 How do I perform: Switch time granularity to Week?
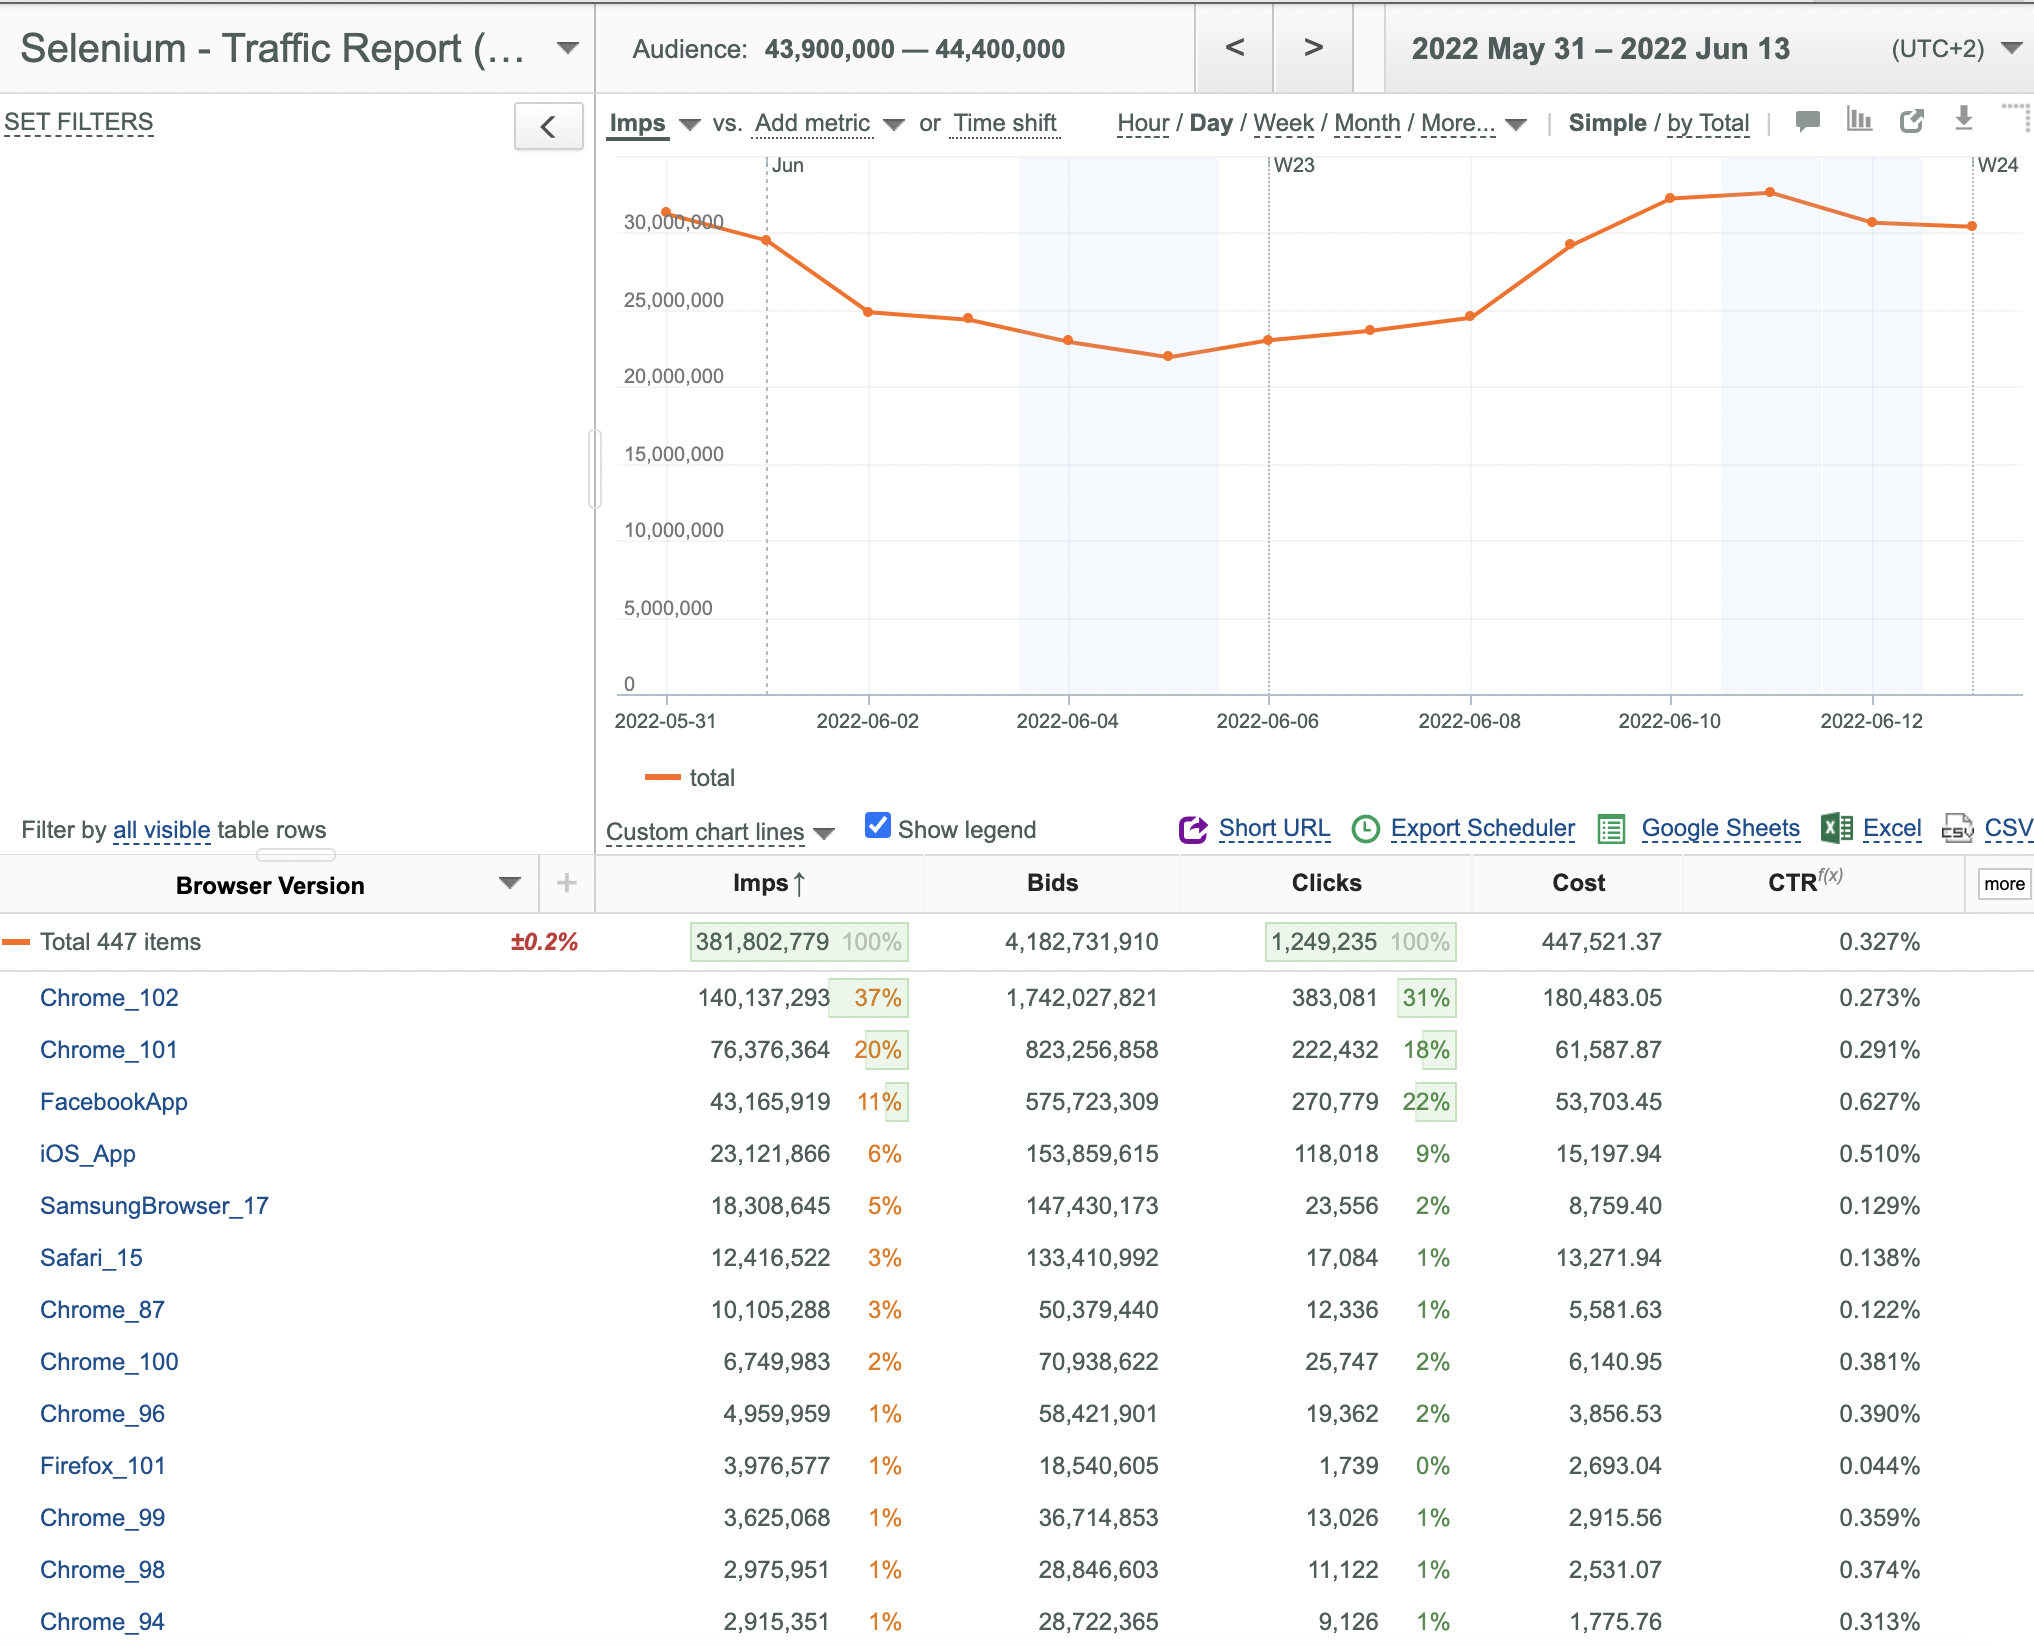pyautogui.click(x=1283, y=123)
